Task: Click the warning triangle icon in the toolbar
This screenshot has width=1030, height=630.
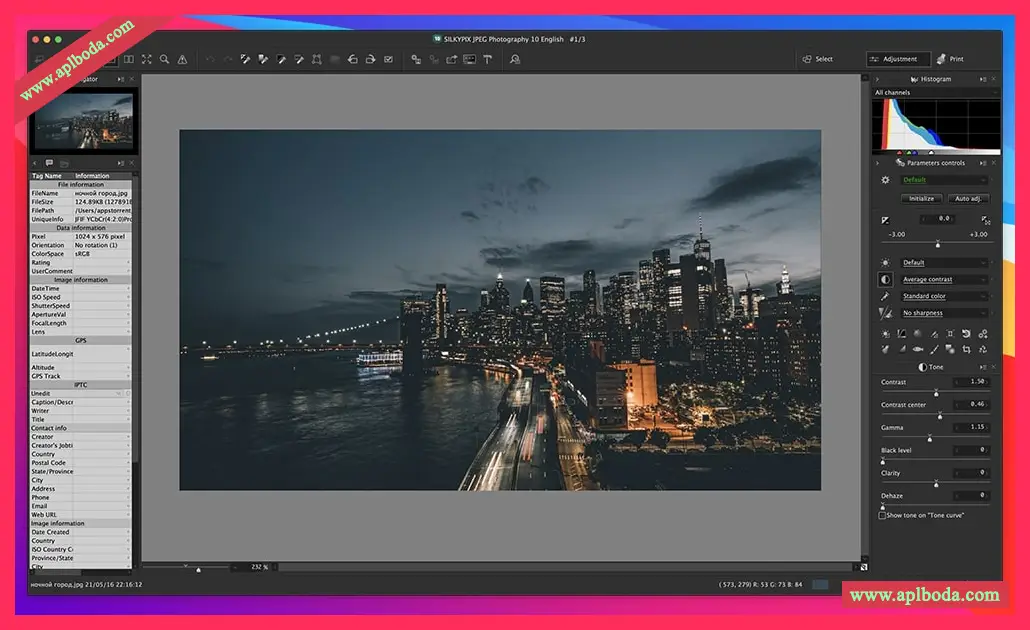Action: pyautogui.click(x=182, y=60)
